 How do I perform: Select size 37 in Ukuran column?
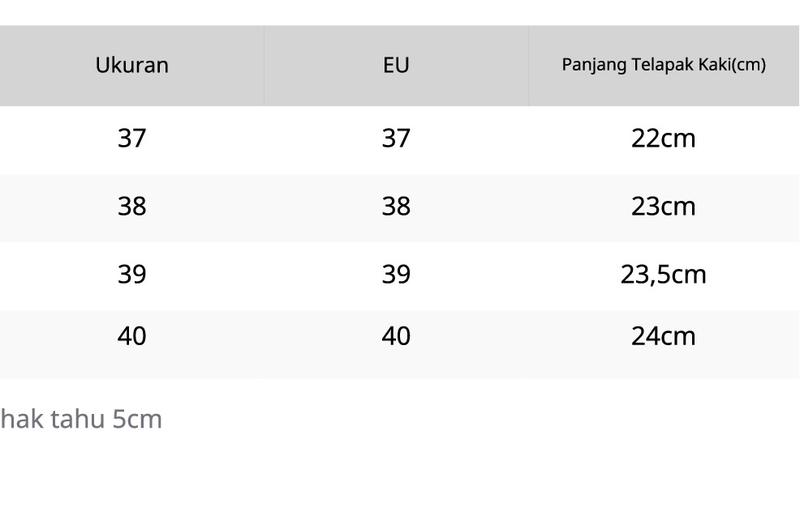click(x=132, y=138)
